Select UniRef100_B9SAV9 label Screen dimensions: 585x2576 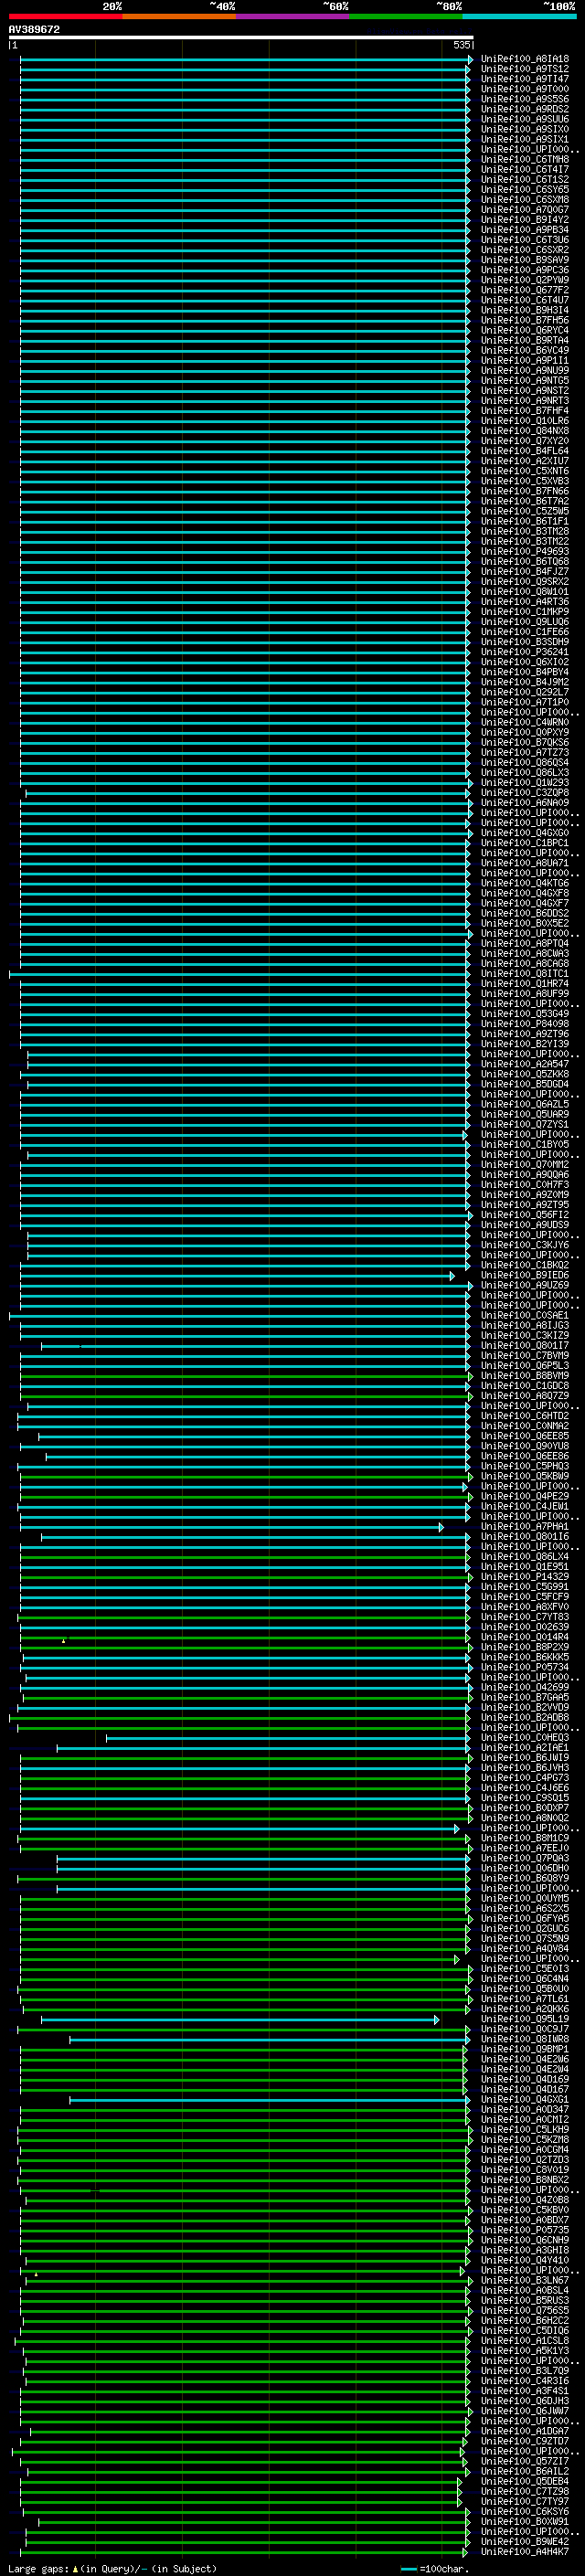525,260
